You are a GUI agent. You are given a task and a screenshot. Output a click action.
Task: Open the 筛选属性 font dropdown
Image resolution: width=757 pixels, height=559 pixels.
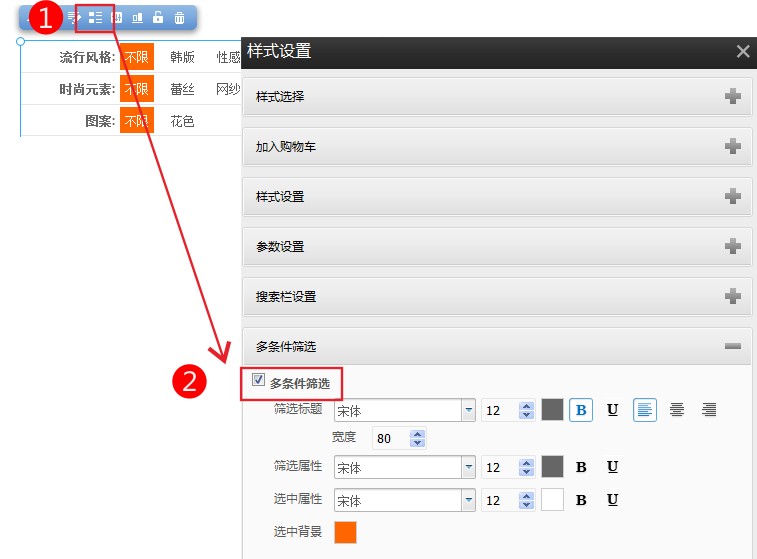[468, 467]
